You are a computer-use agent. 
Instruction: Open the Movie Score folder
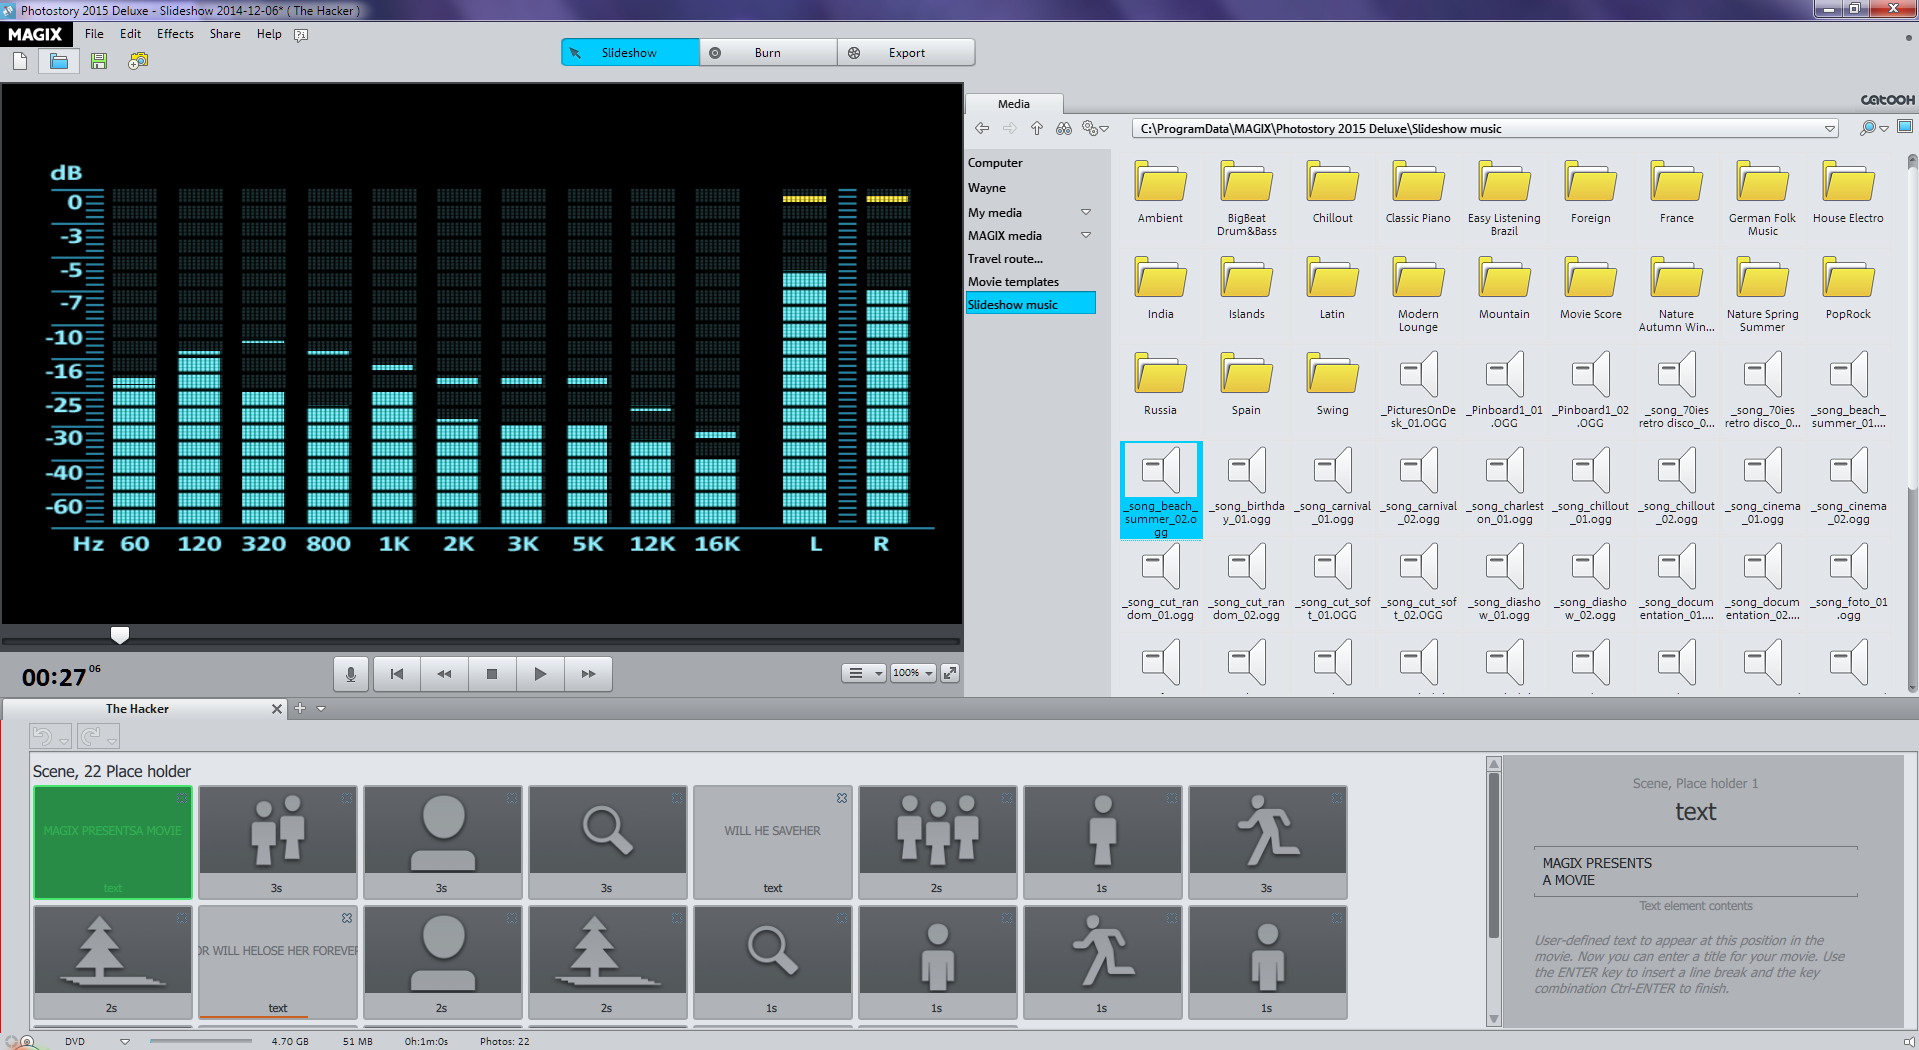click(1590, 288)
